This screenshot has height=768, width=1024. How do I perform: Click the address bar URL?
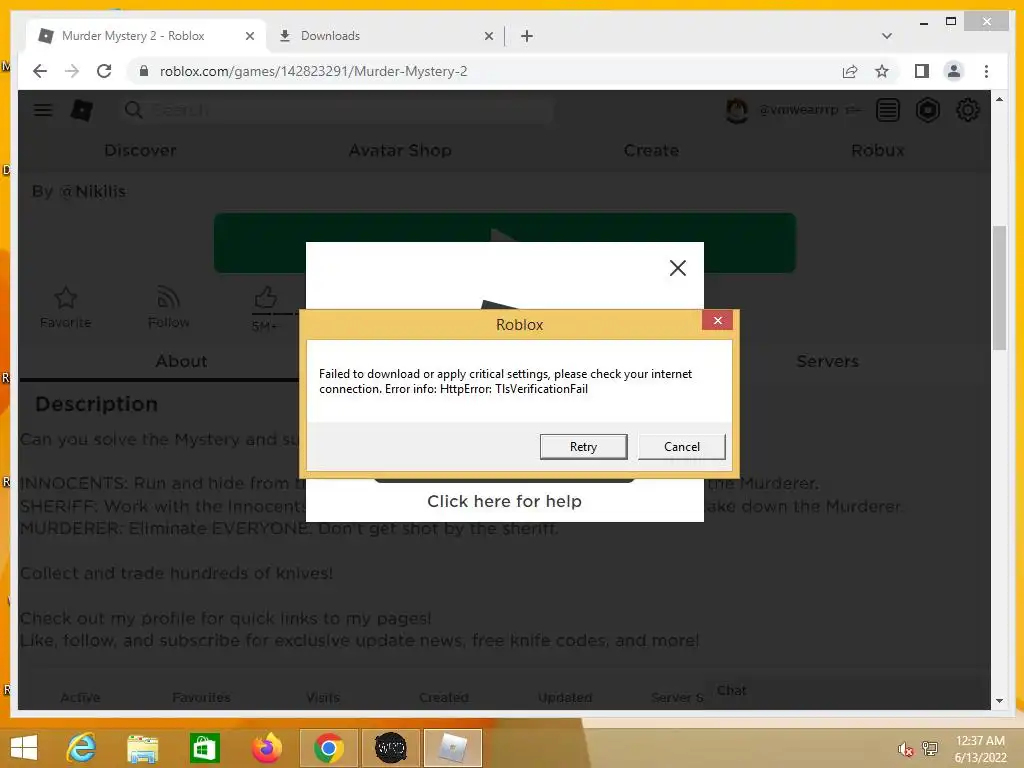313,71
